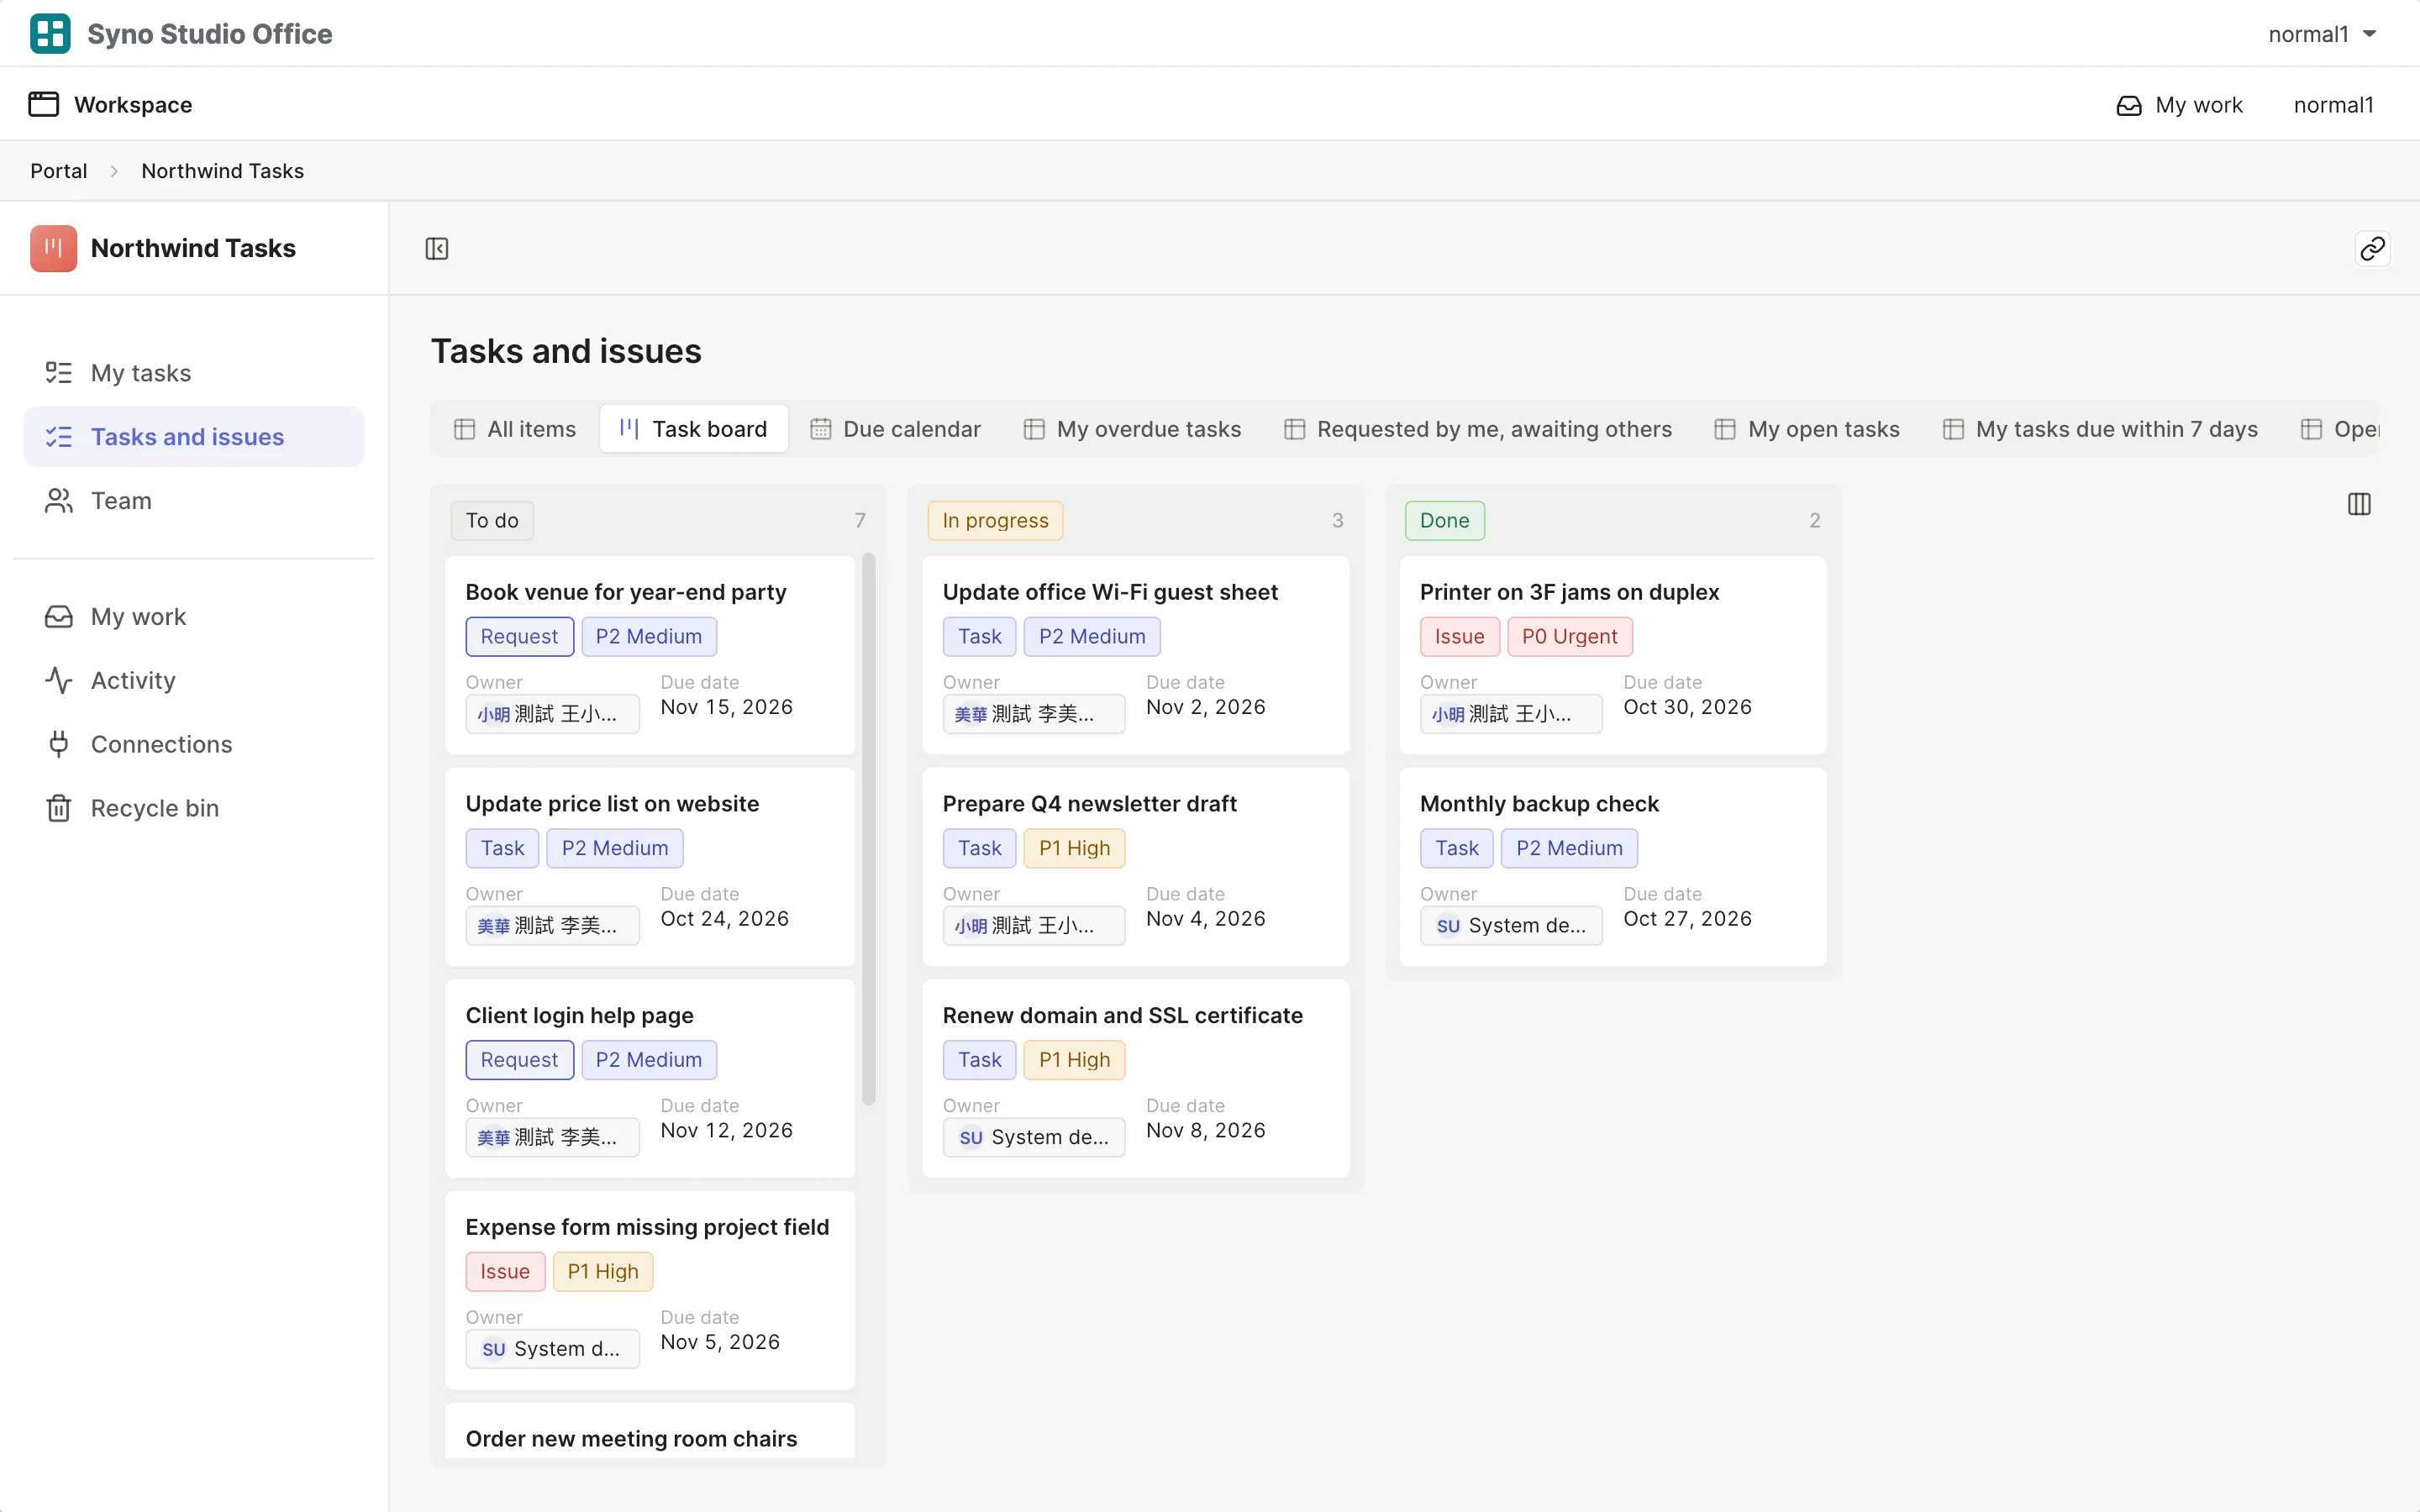Switch to the All items tab

515,429
